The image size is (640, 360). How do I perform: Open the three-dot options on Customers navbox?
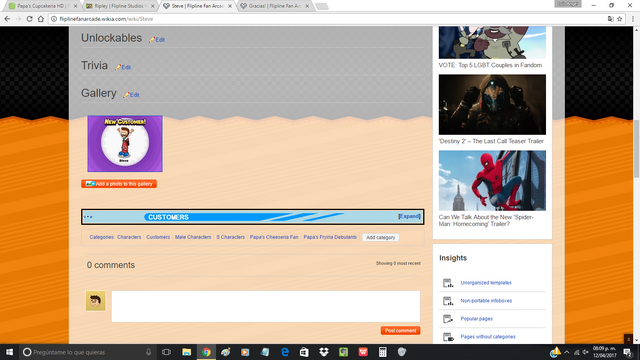(88, 217)
